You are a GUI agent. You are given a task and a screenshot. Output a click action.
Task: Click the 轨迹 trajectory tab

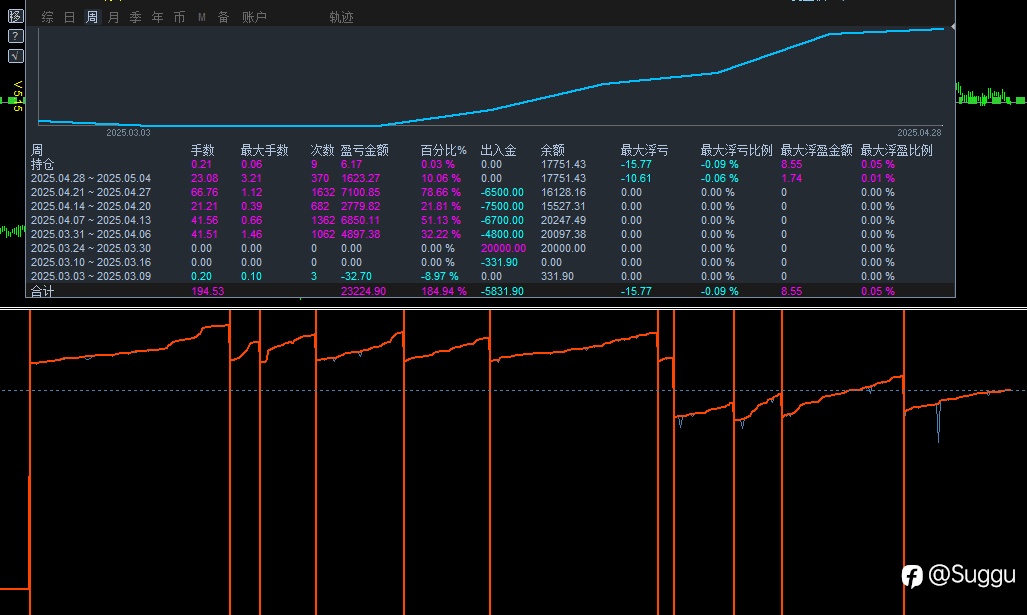pos(341,17)
